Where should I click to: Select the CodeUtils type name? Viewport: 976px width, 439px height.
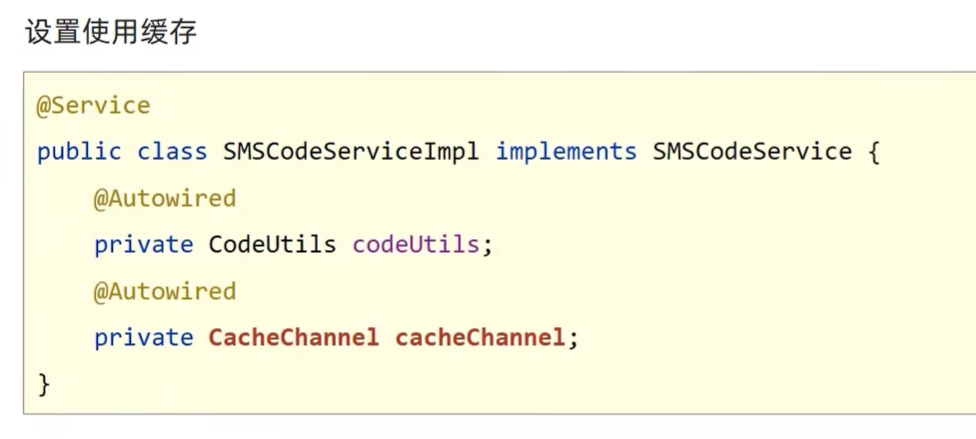click(x=272, y=245)
